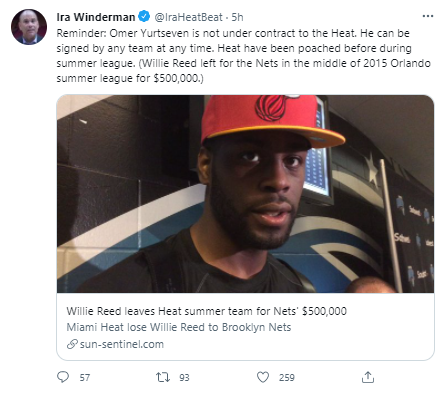Open the share tweet icon
The width and height of the screenshot is (446, 393).
point(368,377)
